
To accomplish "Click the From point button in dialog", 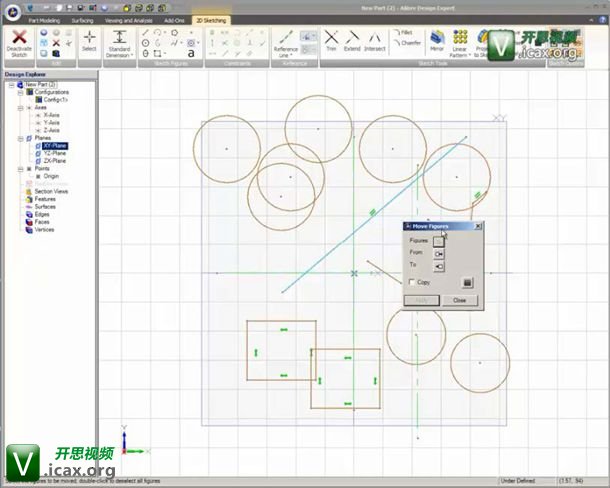I will pyautogui.click(x=439, y=254).
